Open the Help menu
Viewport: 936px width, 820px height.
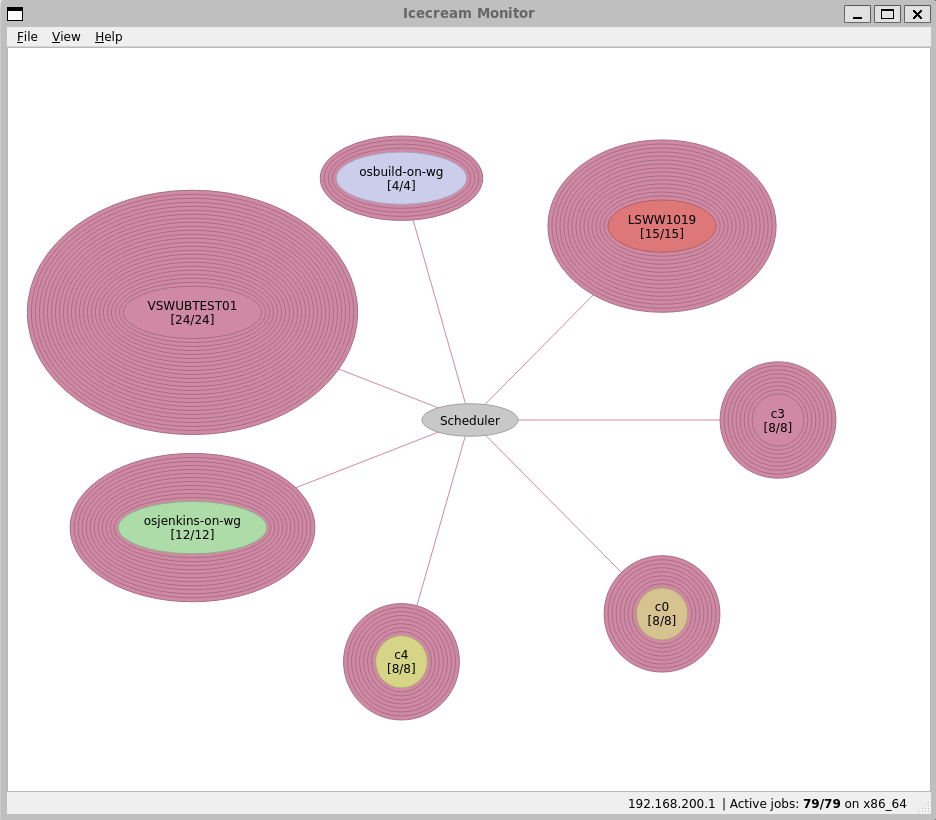(x=108, y=37)
